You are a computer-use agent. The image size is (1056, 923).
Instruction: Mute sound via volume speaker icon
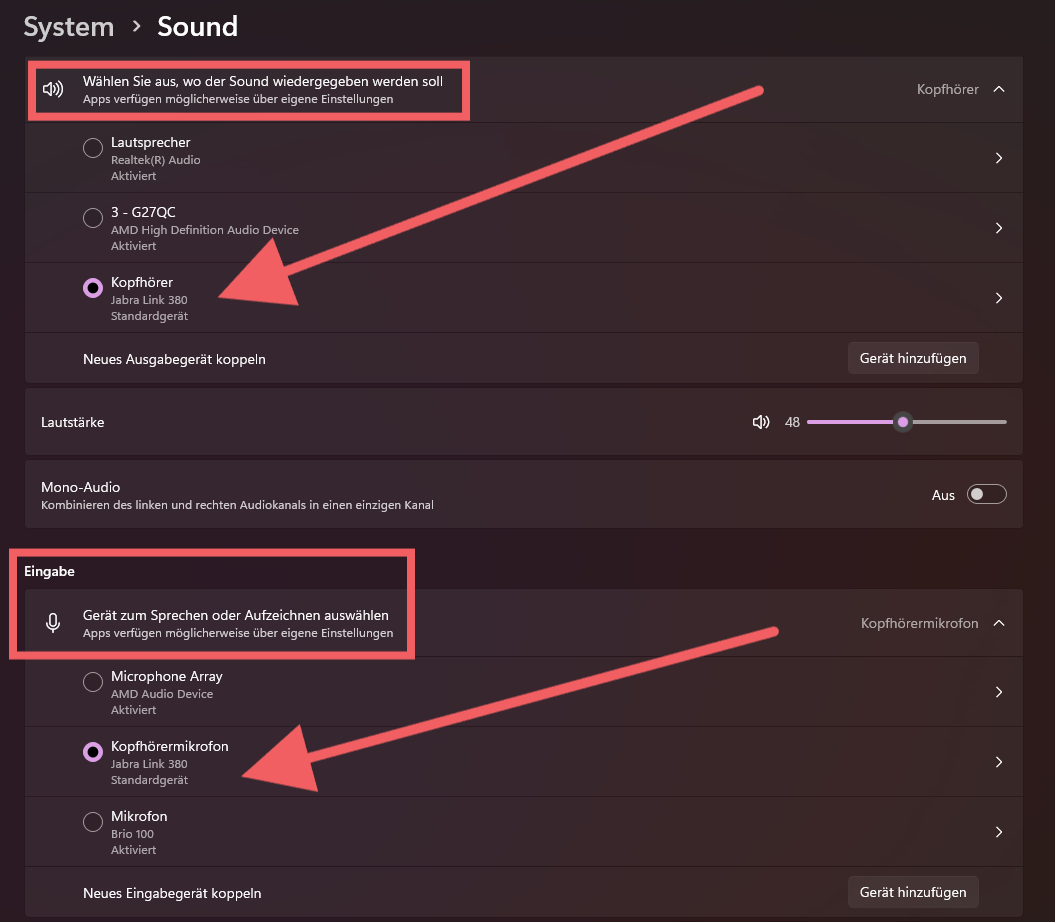pos(761,422)
